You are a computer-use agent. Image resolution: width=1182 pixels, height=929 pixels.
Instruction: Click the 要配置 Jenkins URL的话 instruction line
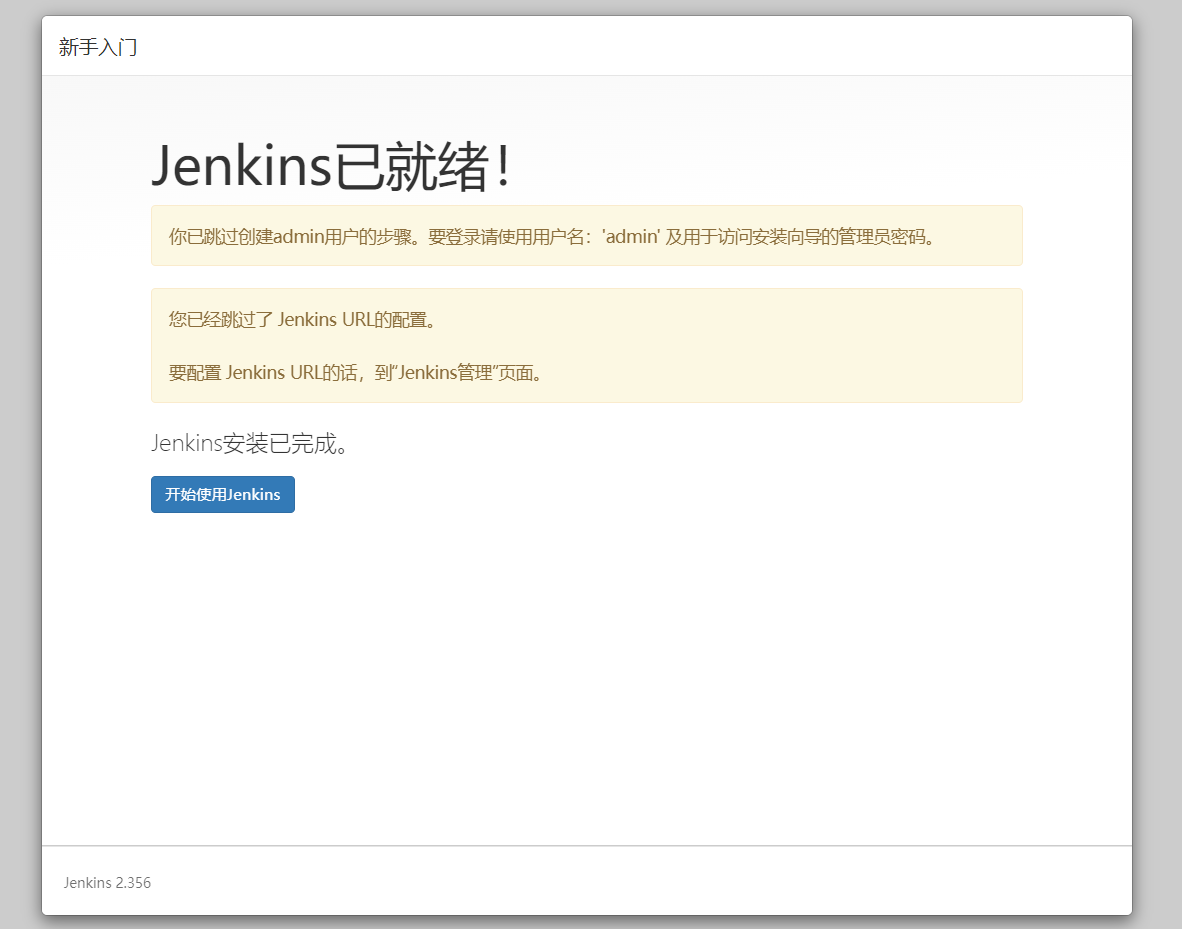pos(355,373)
